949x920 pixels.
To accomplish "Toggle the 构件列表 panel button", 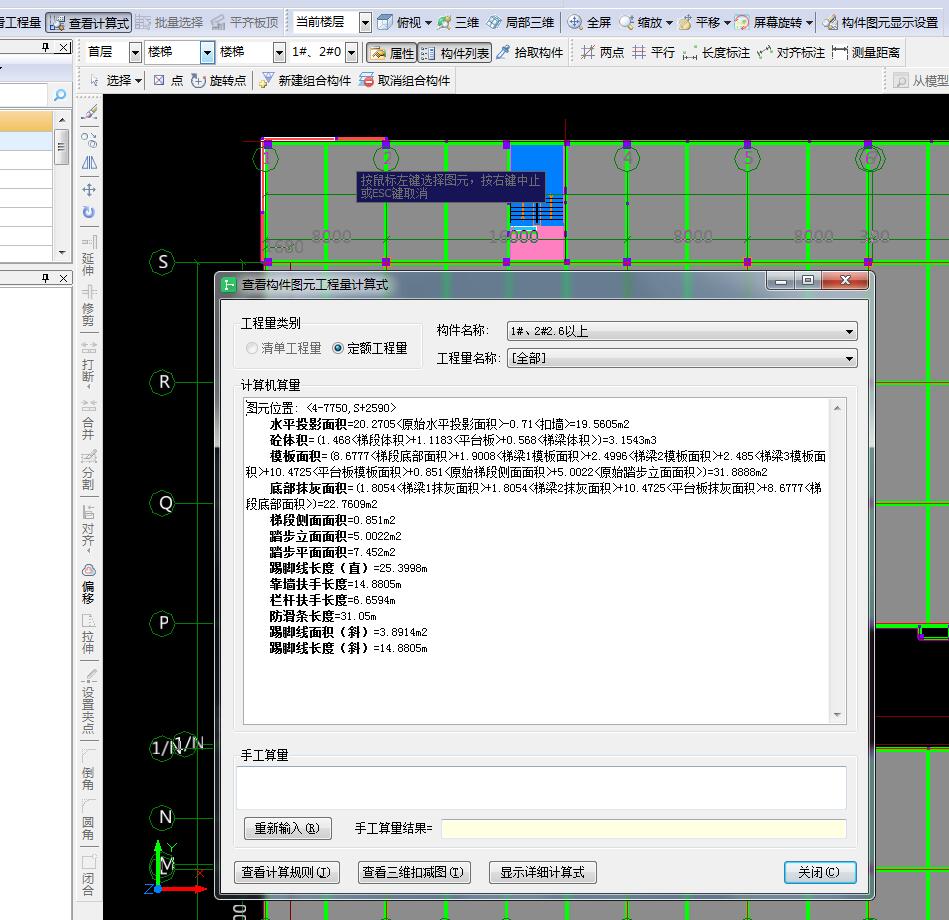I will (455, 53).
